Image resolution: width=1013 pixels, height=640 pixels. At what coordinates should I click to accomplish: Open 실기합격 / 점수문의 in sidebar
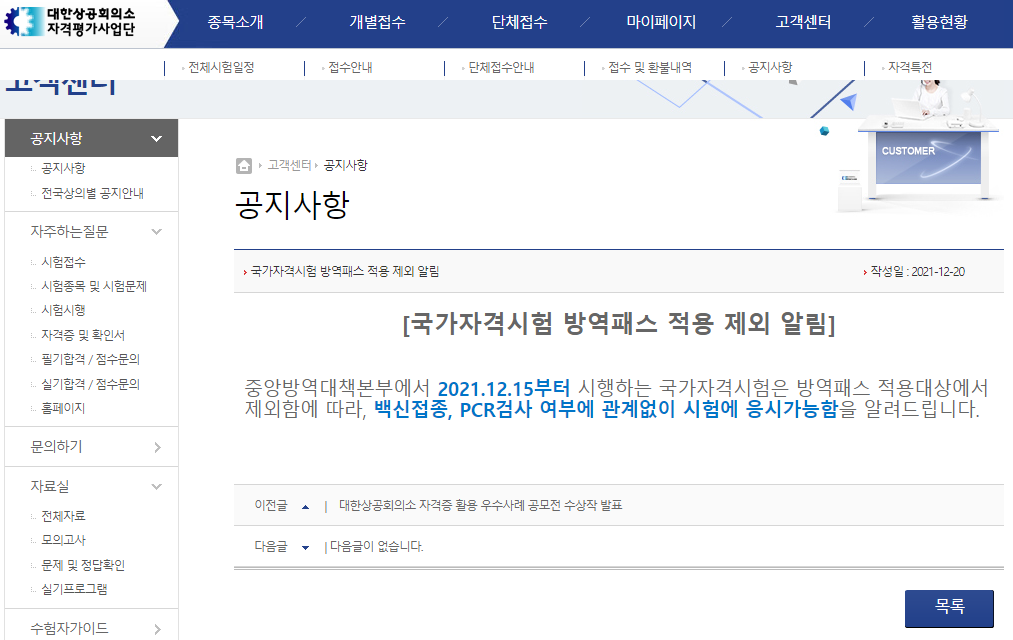click(x=90, y=384)
